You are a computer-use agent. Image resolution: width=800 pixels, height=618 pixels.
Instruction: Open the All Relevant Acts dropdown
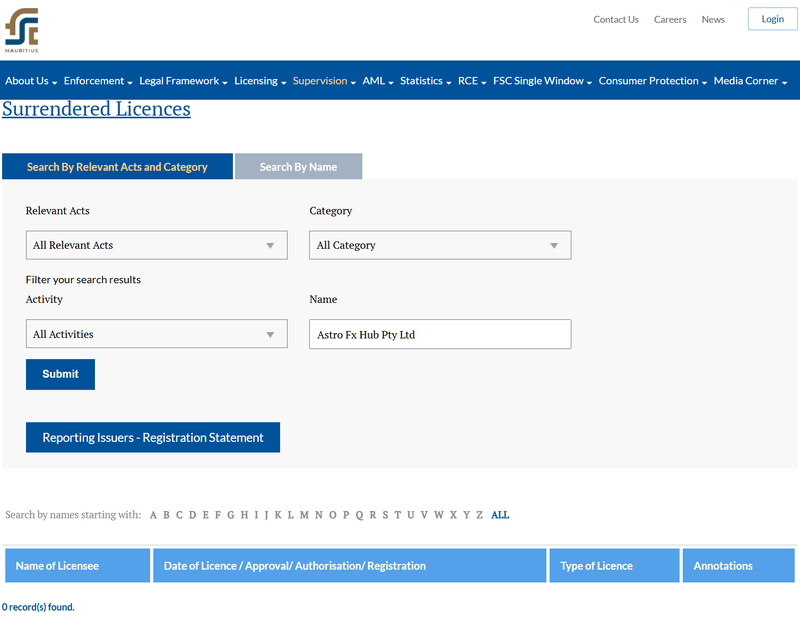coord(157,245)
